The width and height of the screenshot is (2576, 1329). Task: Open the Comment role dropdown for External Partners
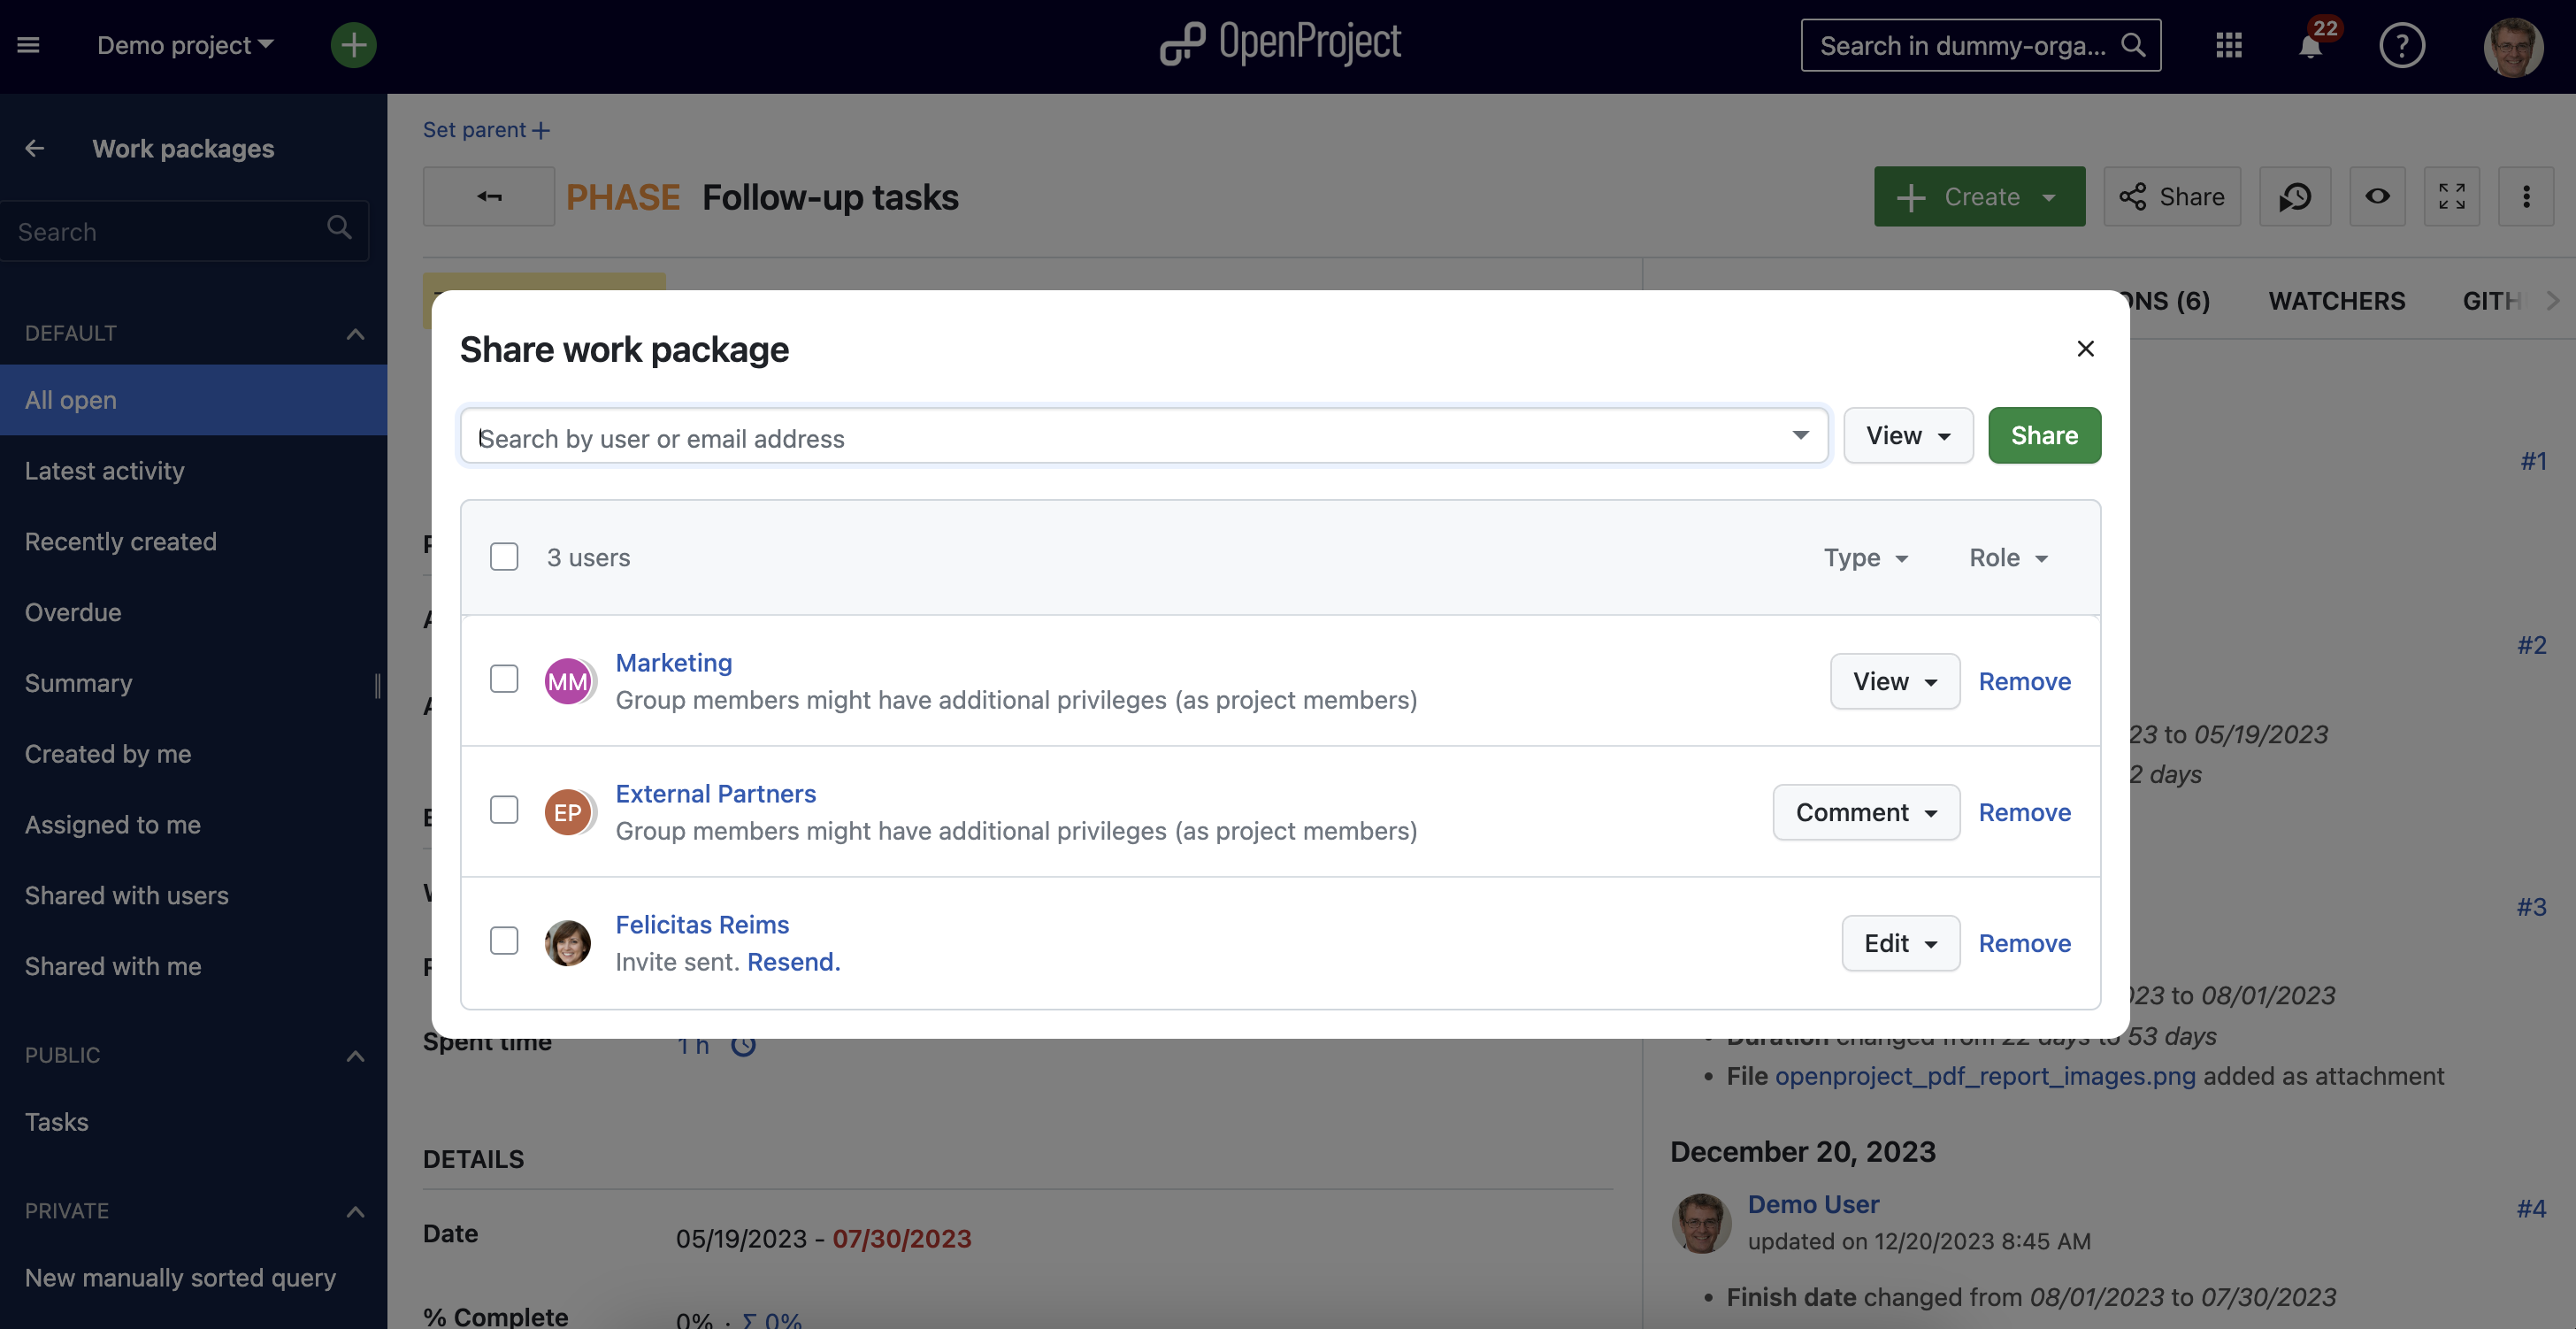tap(1865, 813)
